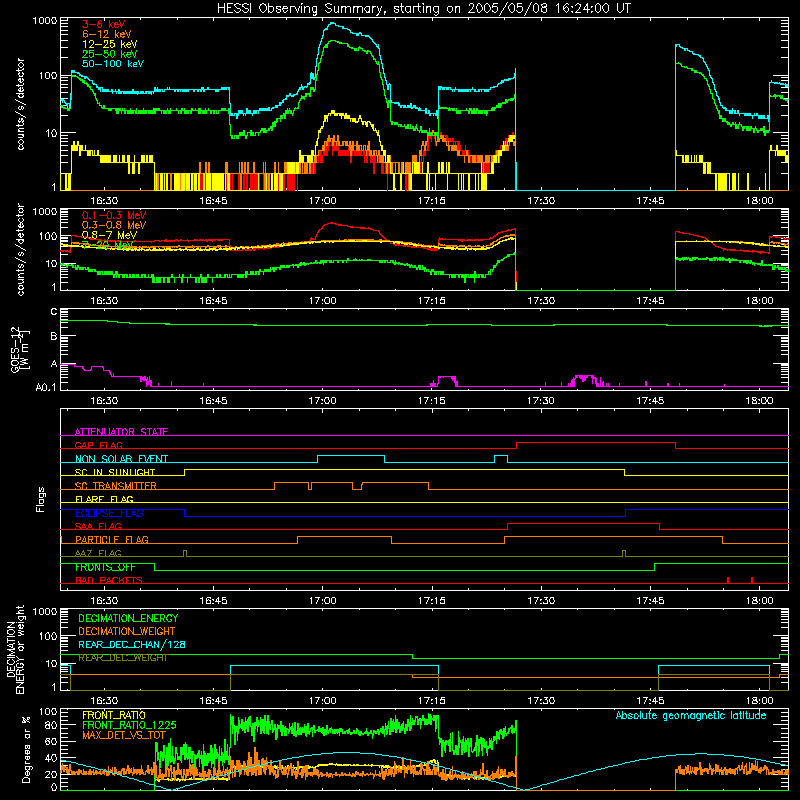Select the REAR_DEC_WEIGHT legend entry
800x800 pixels.
pyautogui.click(x=122, y=658)
